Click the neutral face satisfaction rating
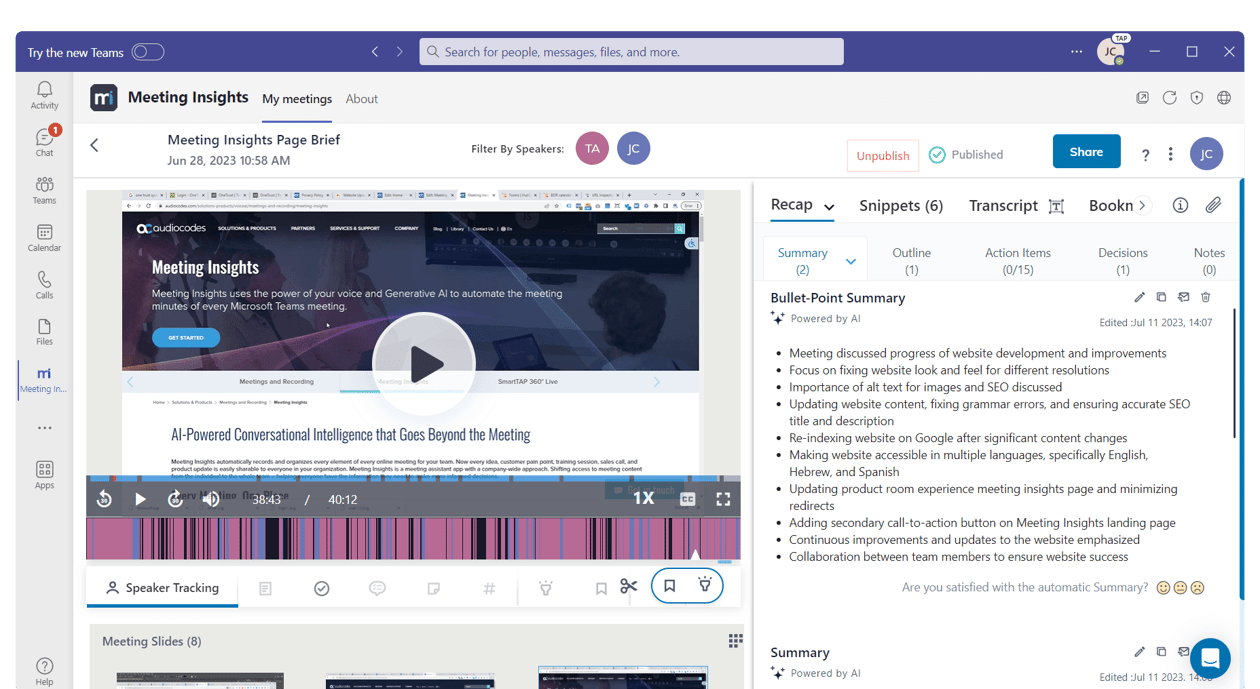This screenshot has height=689, width=1260. pos(1180,588)
